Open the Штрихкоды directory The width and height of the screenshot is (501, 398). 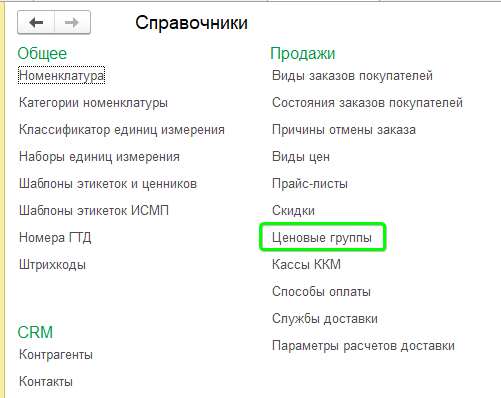tap(52, 265)
